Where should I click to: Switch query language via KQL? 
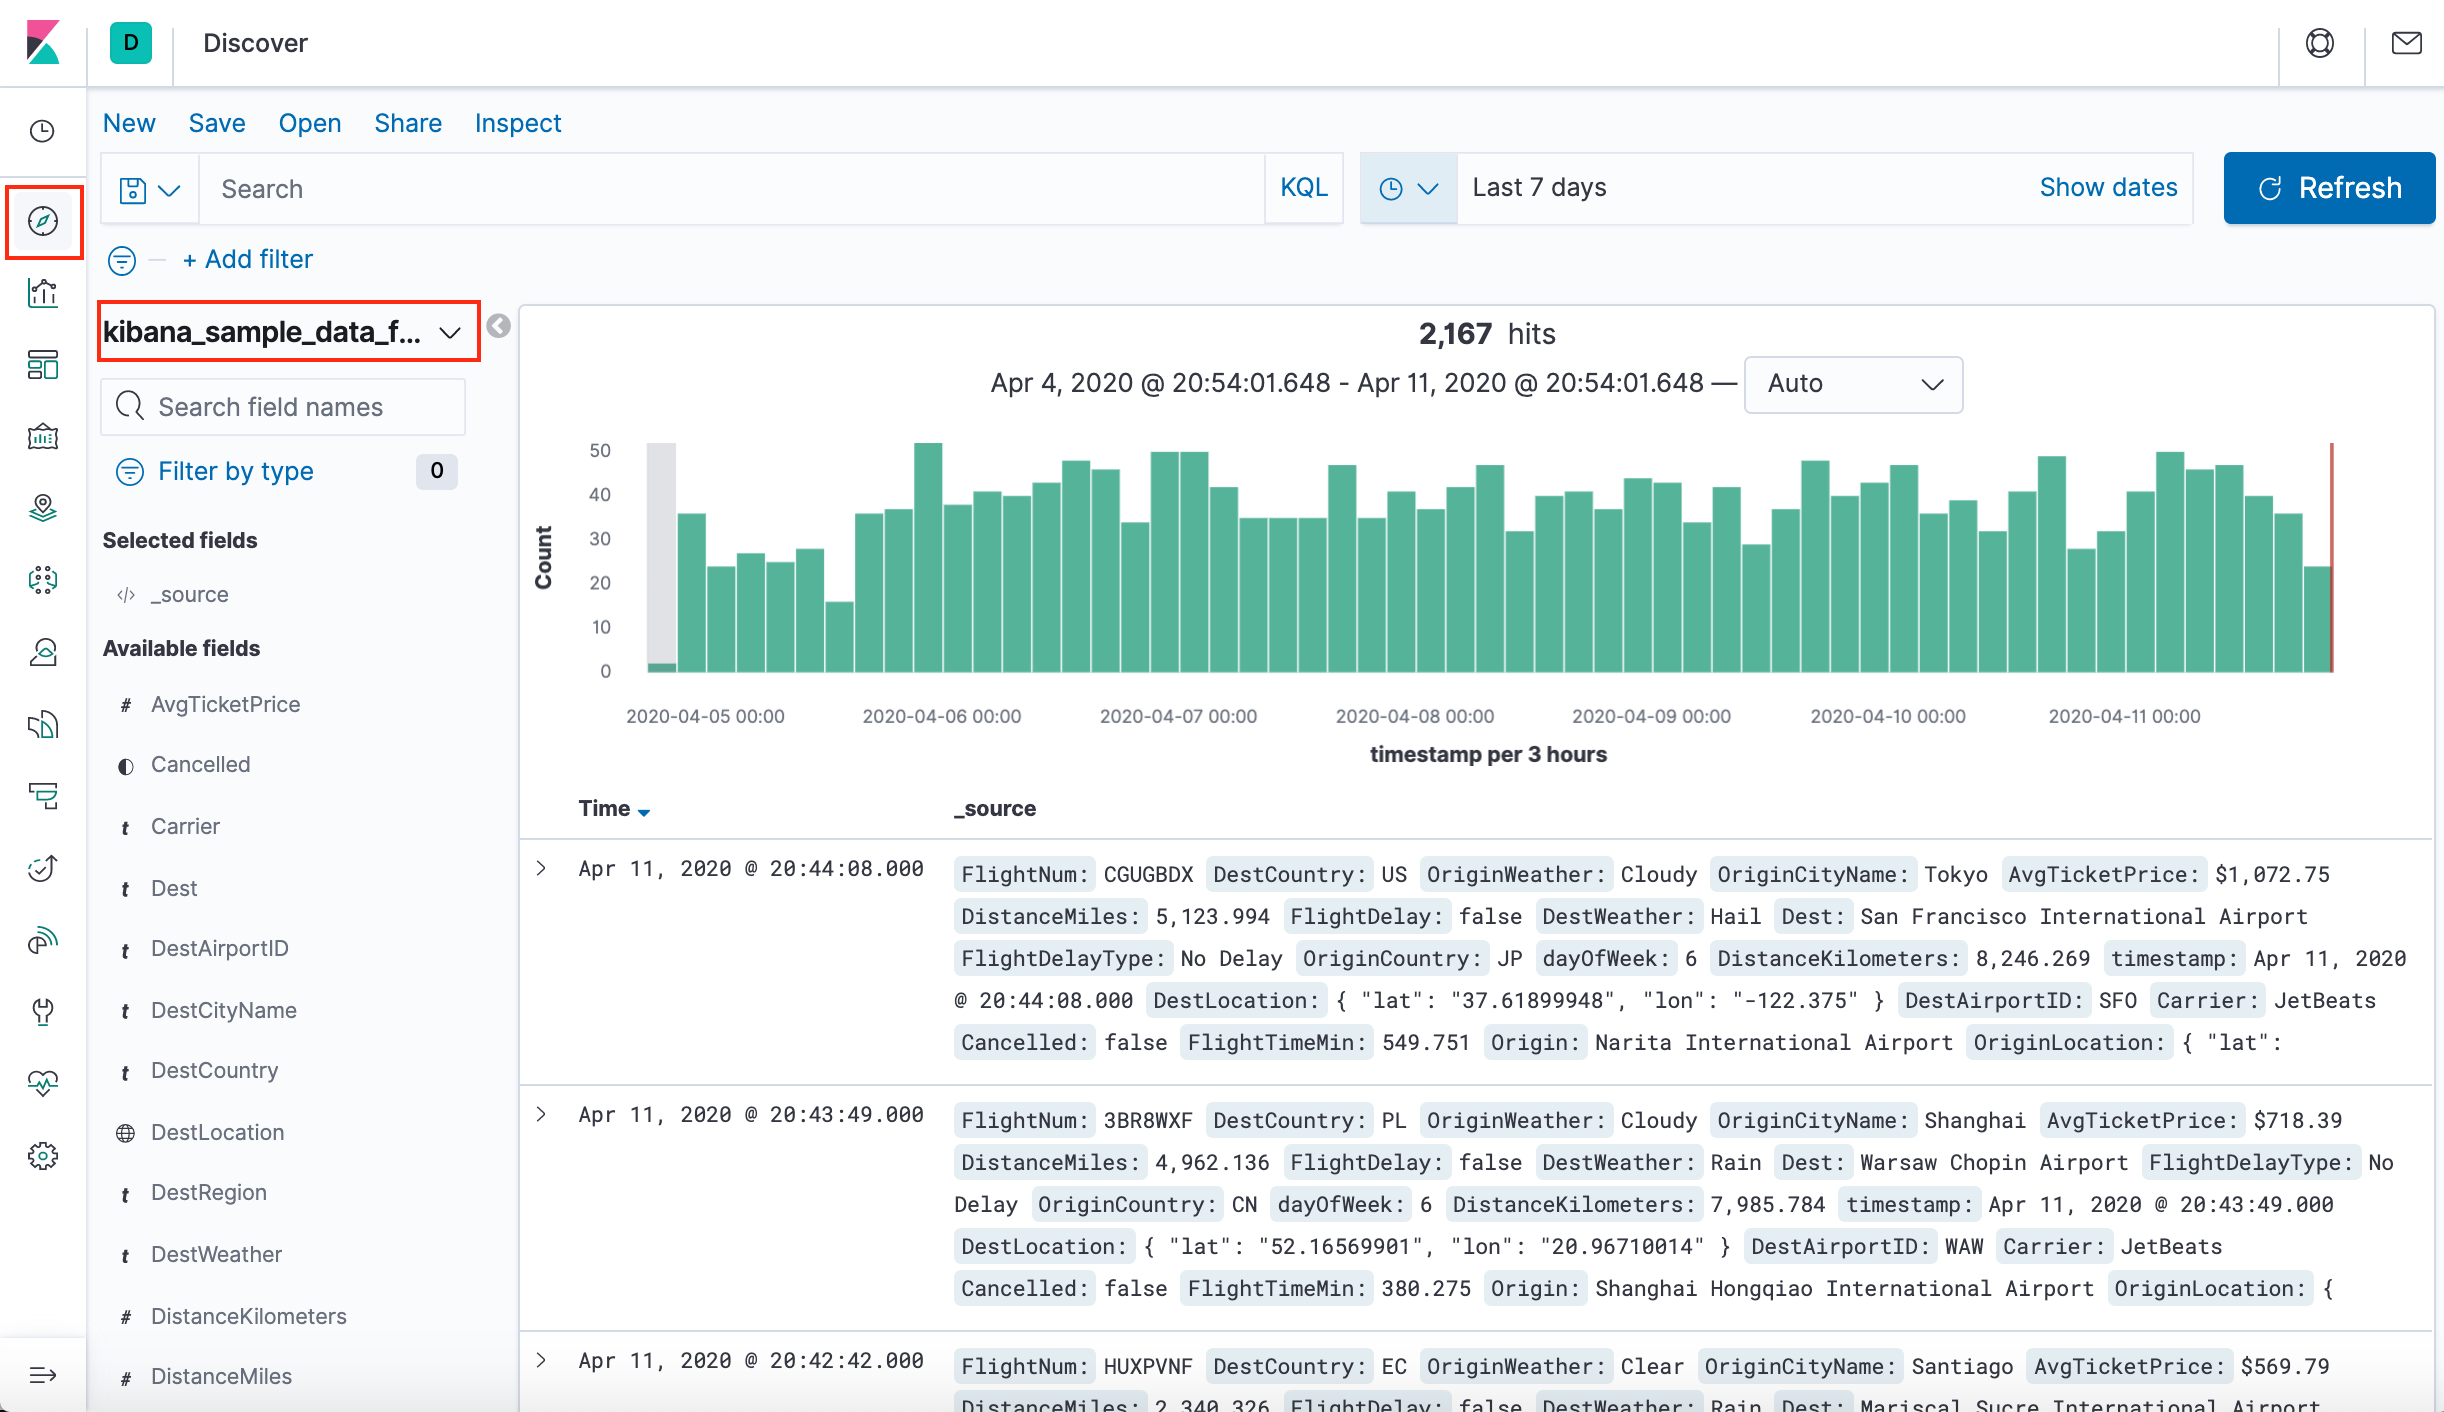click(x=1304, y=188)
